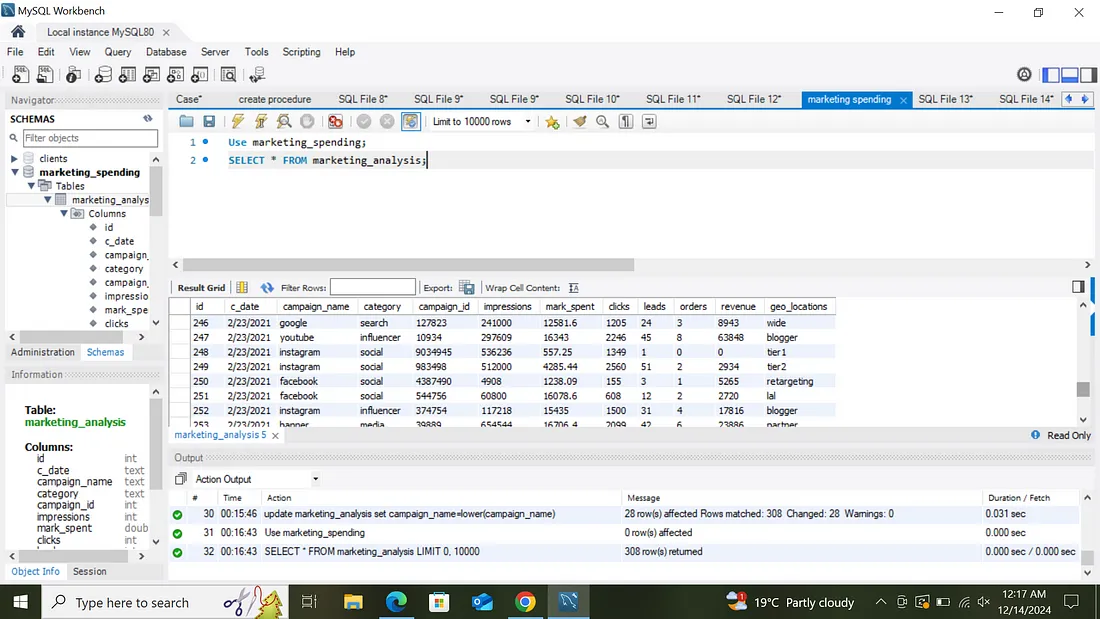The image size is (1100, 619).
Task: Open the home screen icon
Action: pos(18,32)
